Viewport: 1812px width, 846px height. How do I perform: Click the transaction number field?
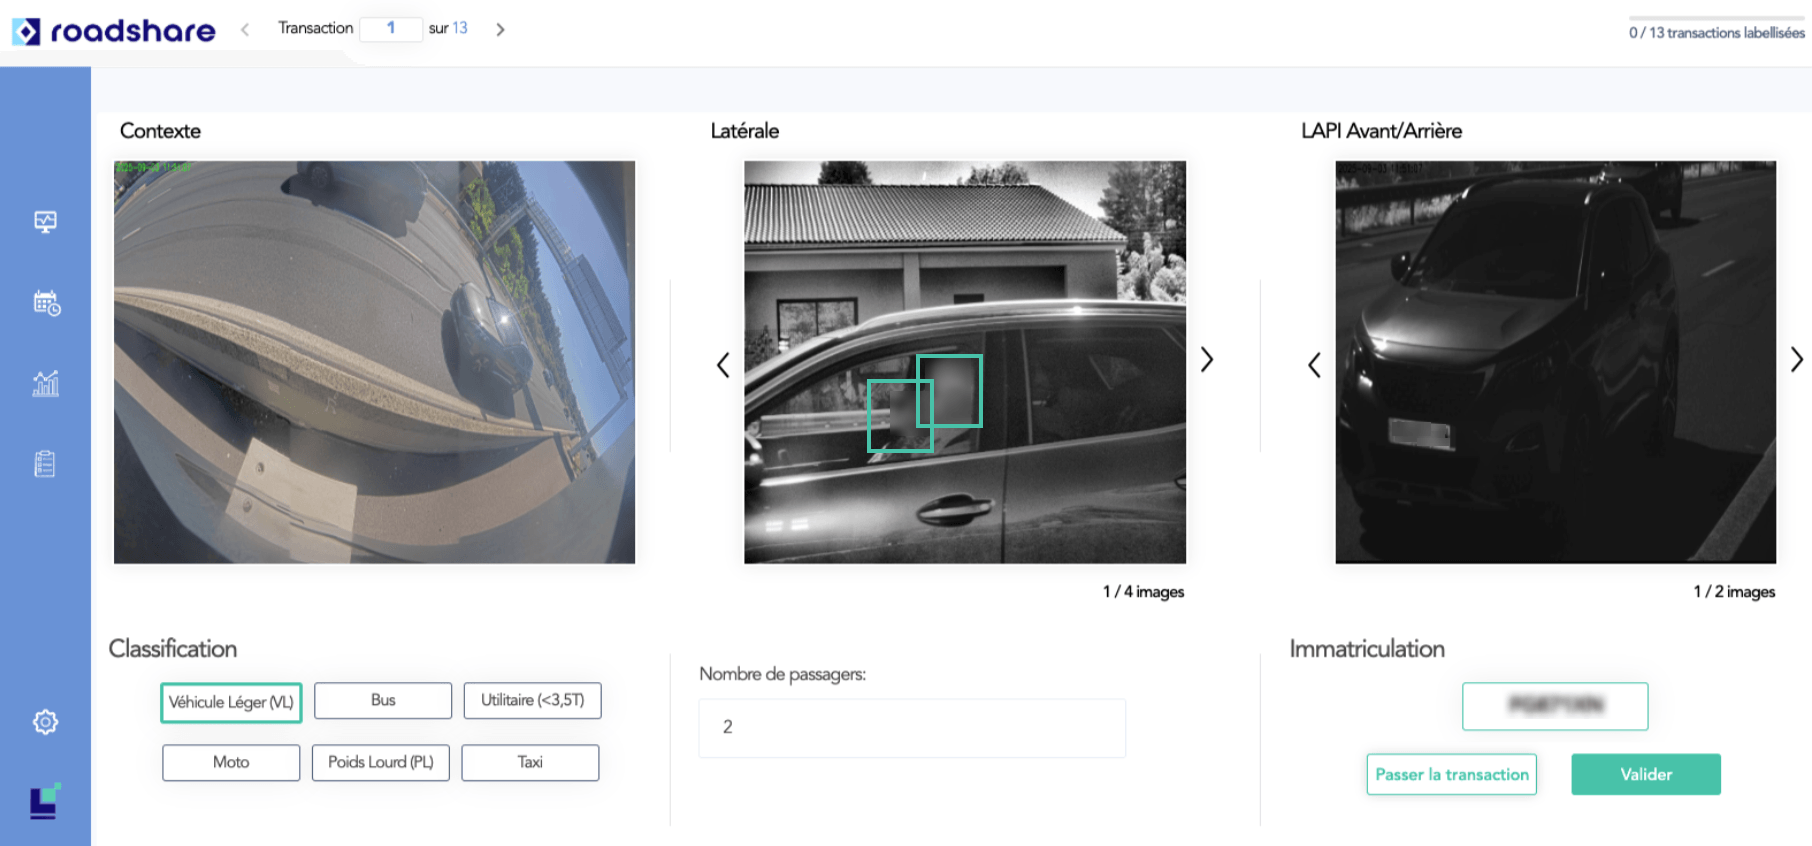pos(391,28)
